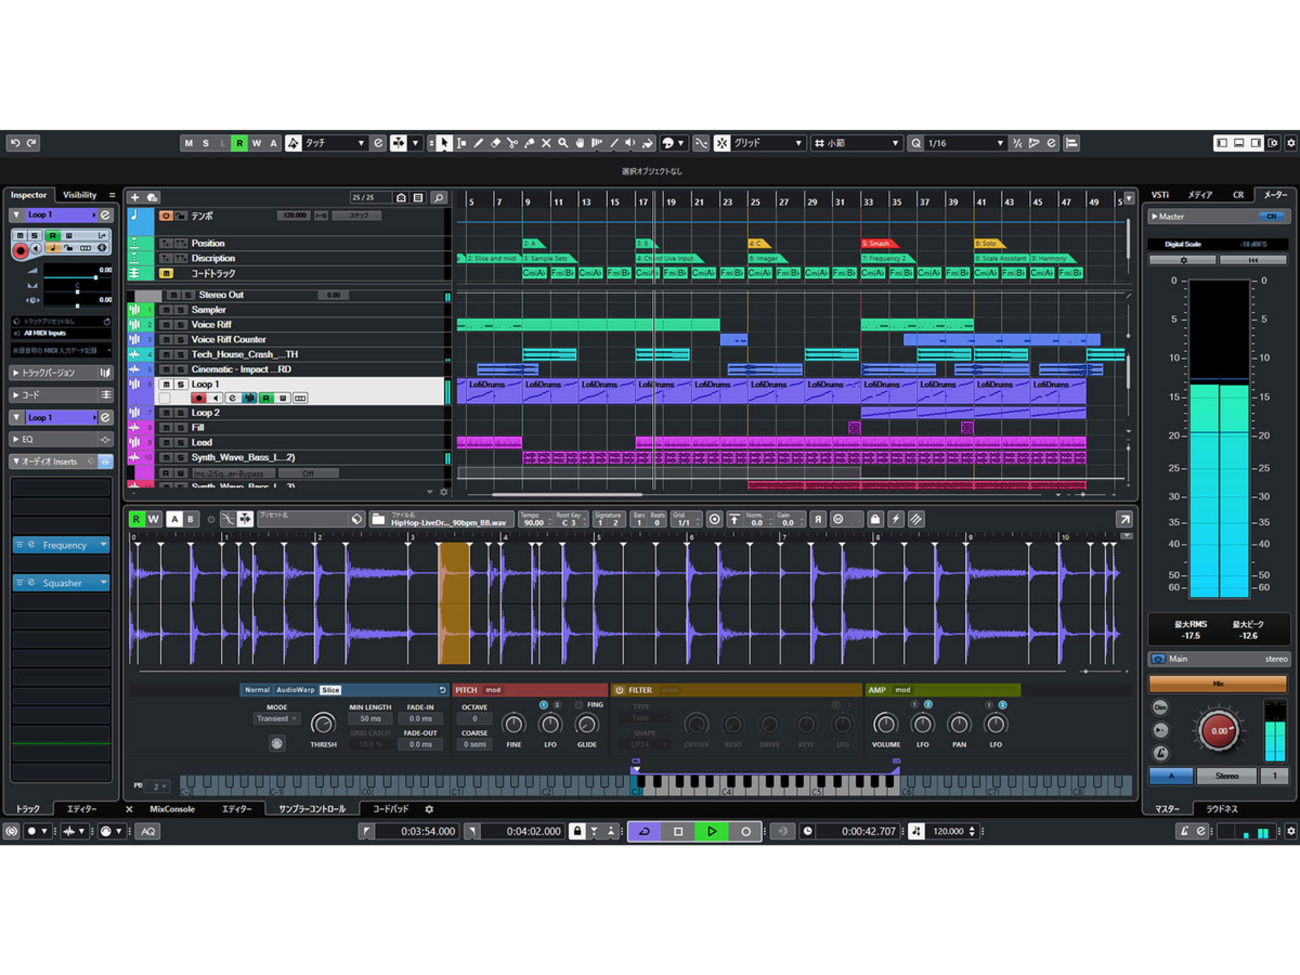Toggle the sampler A comparison button
The width and height of the screenshot is (1300, 975).
coord(174,520)
